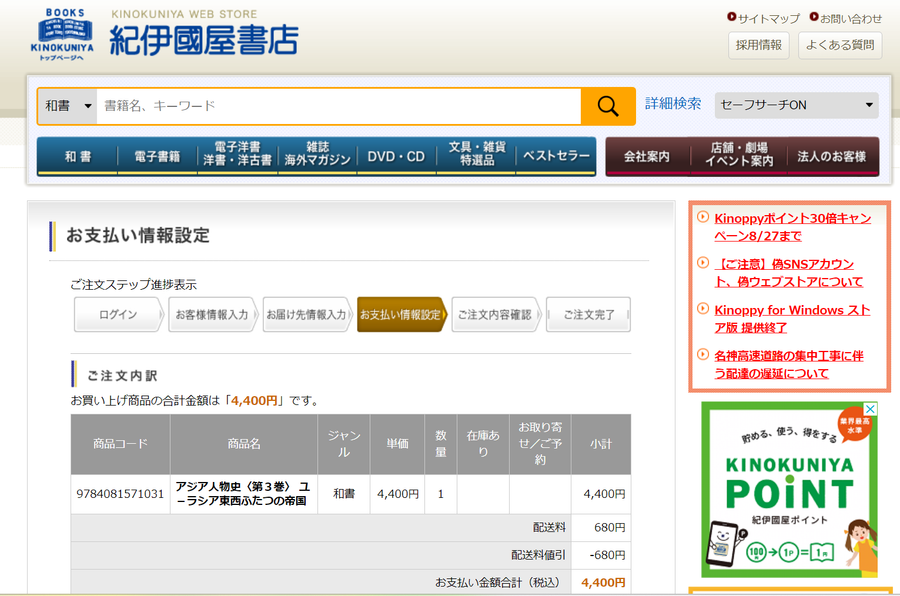900x596 pixels.
Task: Select the 文具・雑貨 特選品 tab
Action: click(x=477, y=154)
